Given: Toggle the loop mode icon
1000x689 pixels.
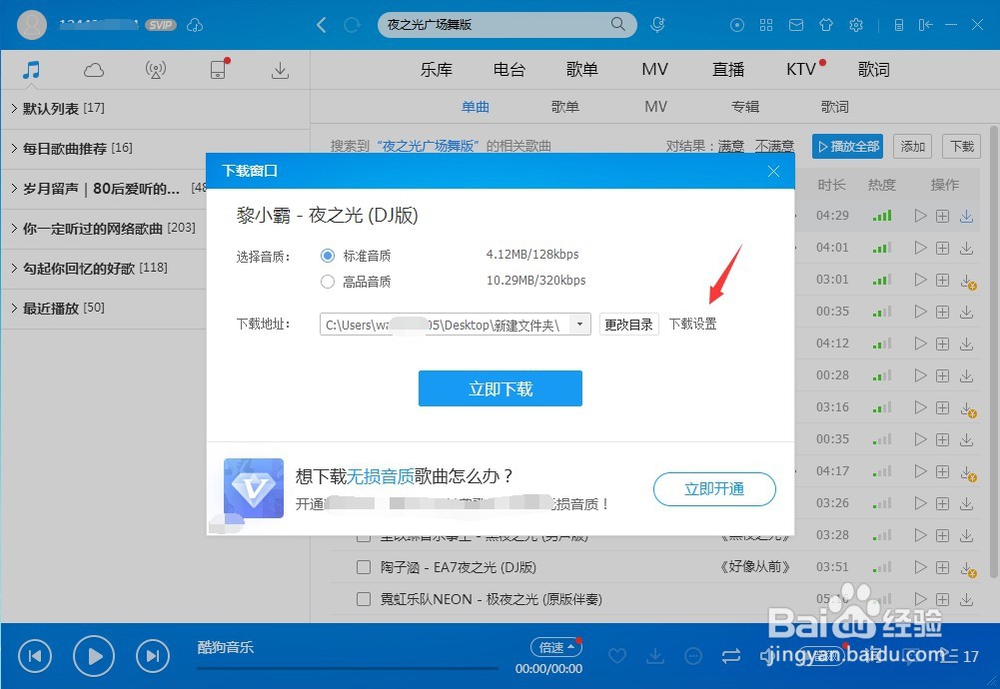Looking at the screenshot, I should (731, 656).
